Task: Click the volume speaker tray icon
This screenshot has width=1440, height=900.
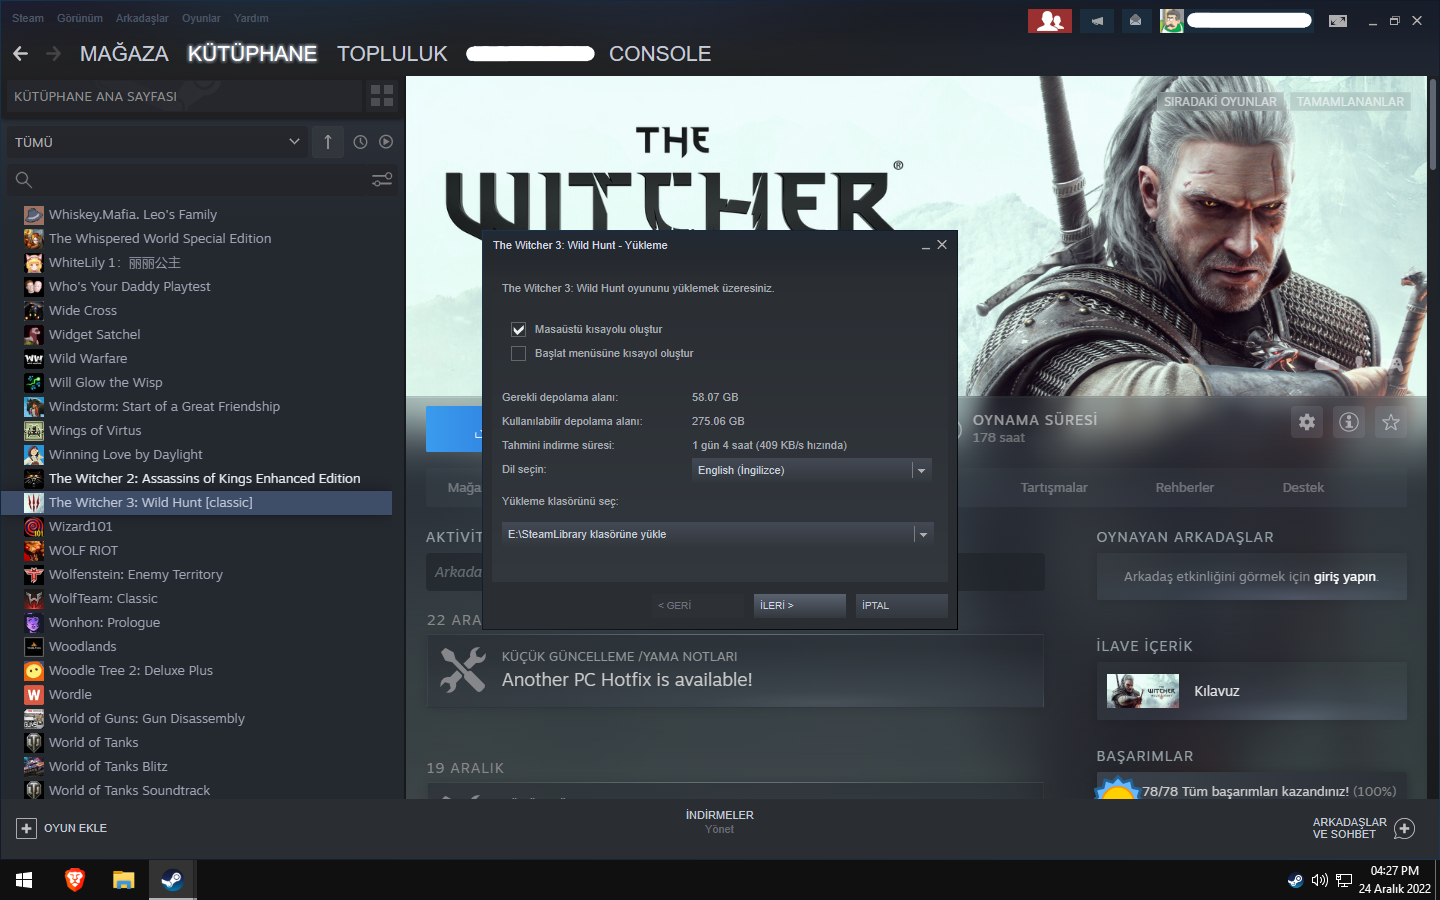Action: click(x=1319, y=881)
